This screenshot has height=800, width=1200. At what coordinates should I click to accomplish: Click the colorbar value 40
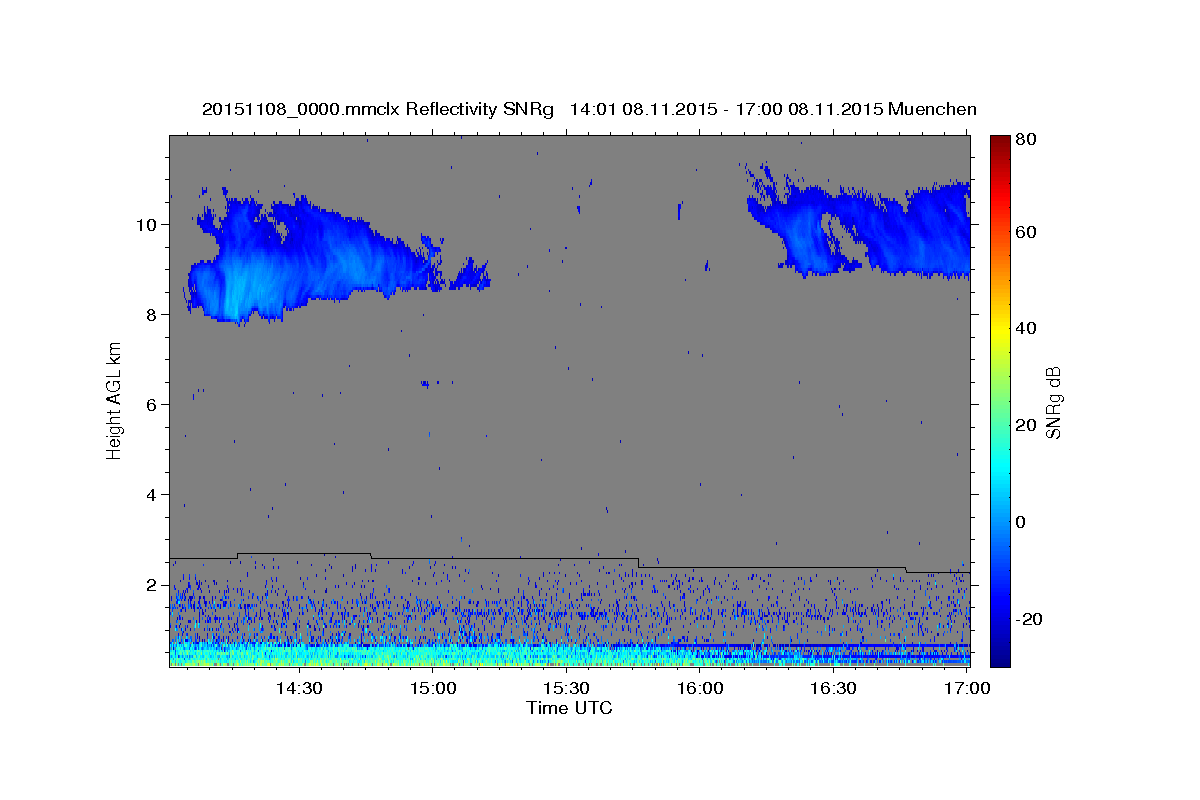coord(1026,328)
